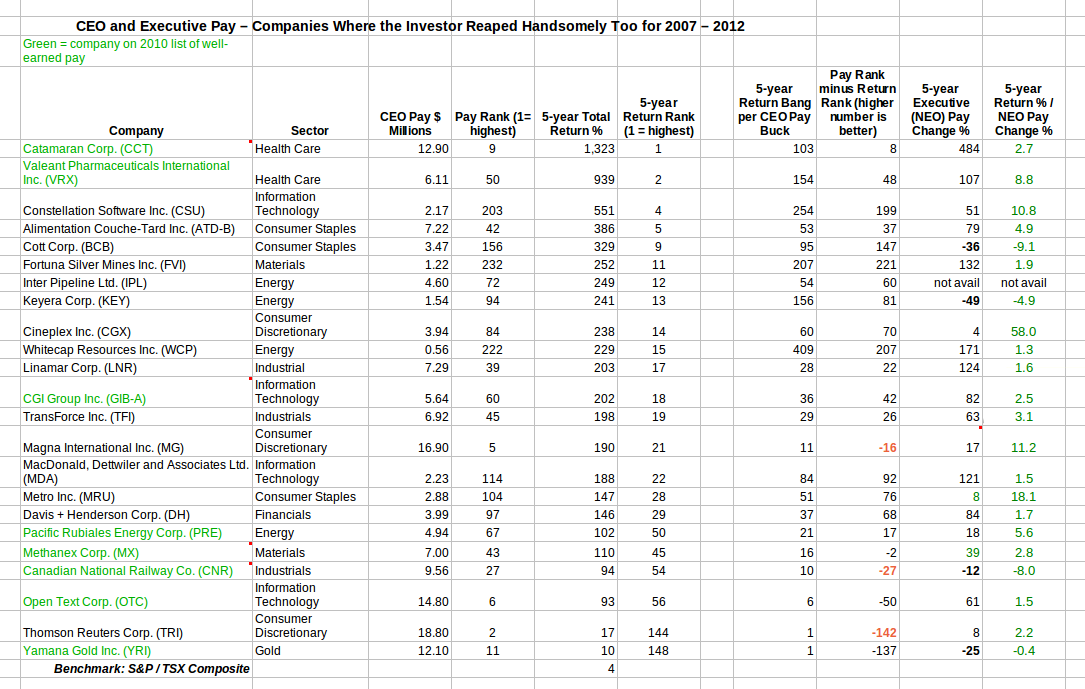1085x689 pixels.
Task: Select Metro's ratio value 18.1
Action: 1023,497
